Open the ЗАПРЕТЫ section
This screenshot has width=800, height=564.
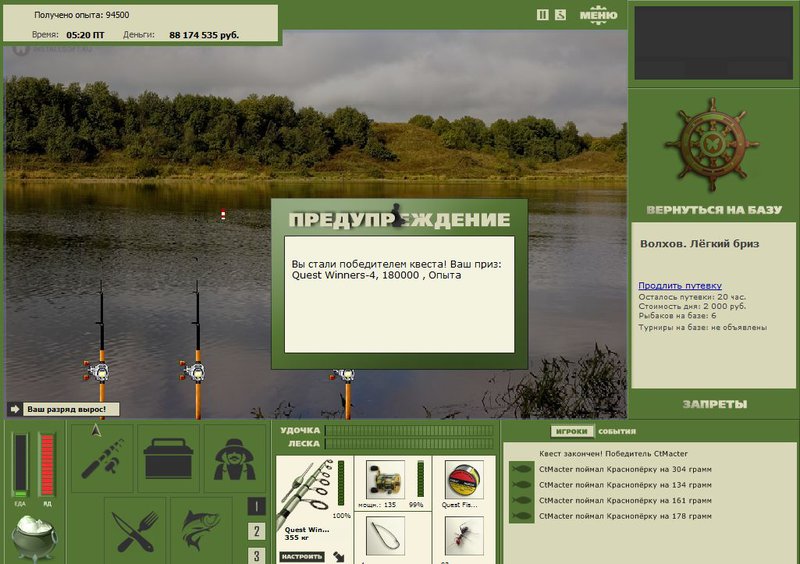tap(714, 404)
